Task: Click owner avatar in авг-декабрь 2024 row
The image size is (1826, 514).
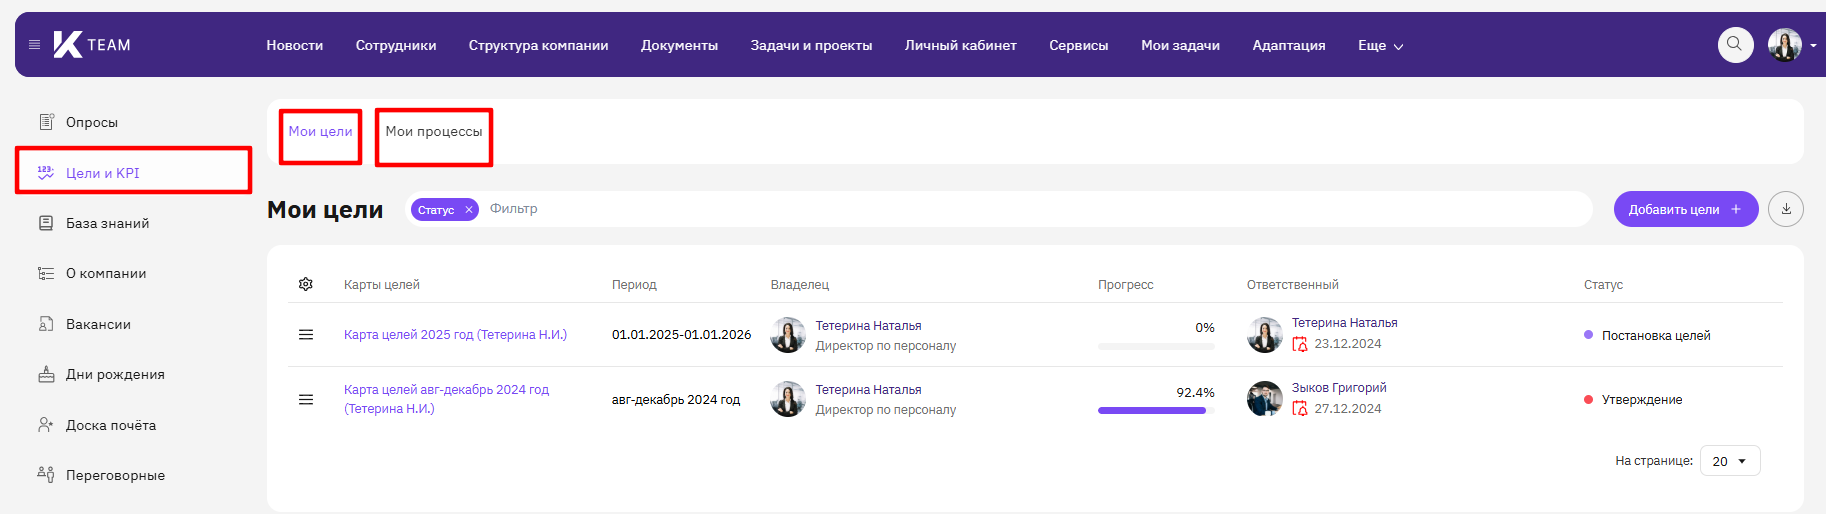Action: (788, 399)
